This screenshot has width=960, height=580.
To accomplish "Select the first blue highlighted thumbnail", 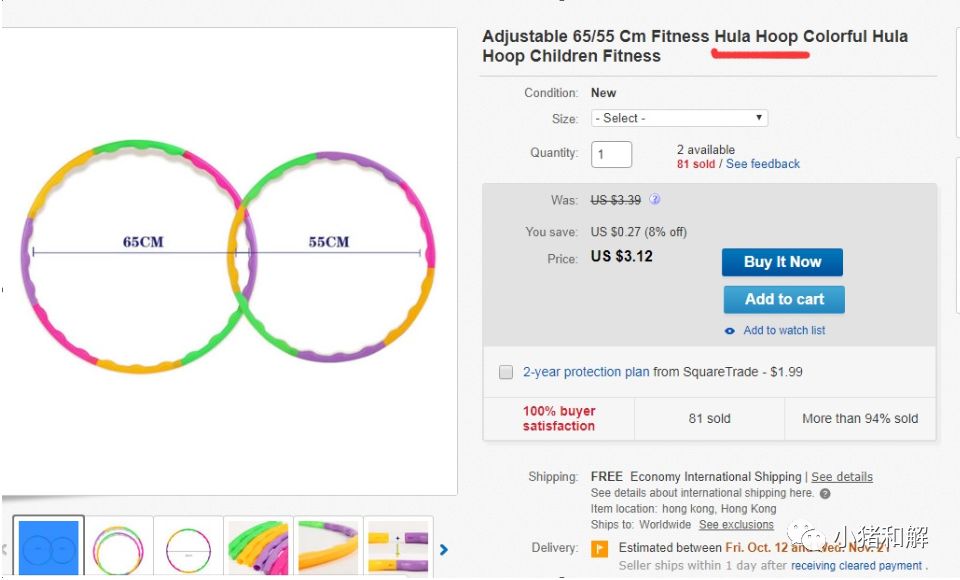I will tap(48, 548).
